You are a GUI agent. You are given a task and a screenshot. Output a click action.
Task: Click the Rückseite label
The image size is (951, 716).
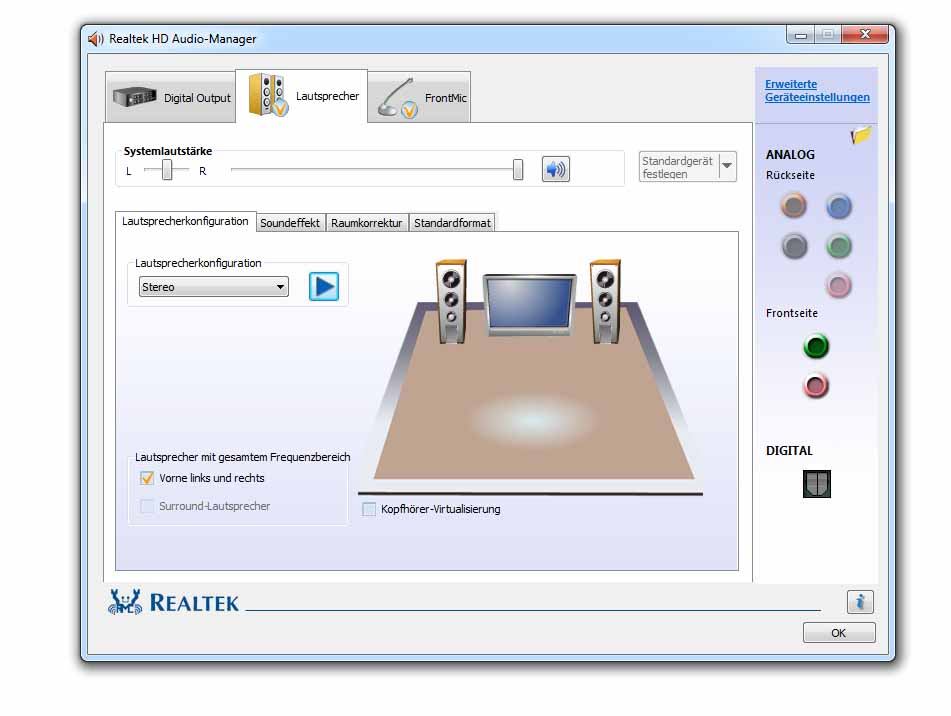(790, 175)
